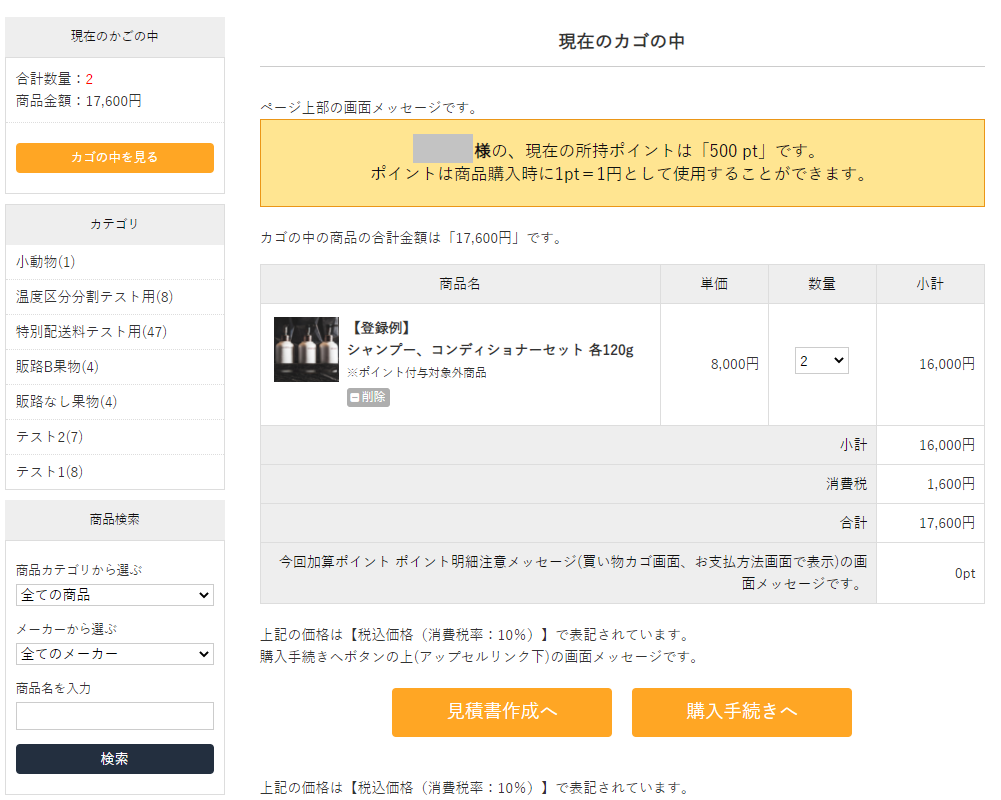Viewport: 1001px width, 800px height.
Task: Open the テスト1(8) category
Action: 50,472
